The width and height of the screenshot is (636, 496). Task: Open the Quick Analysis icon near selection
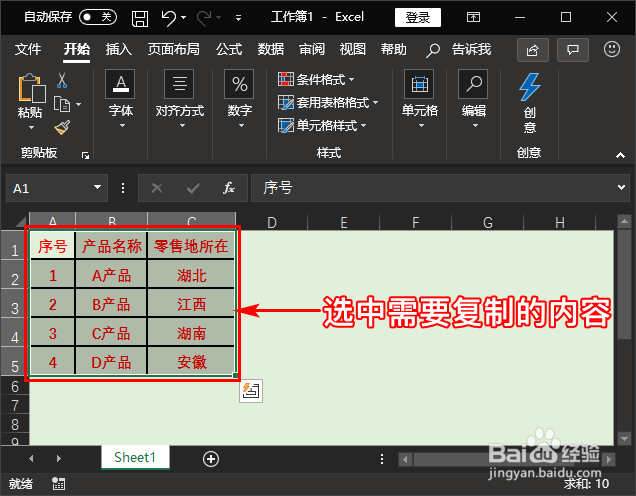(x=251, y=391)
